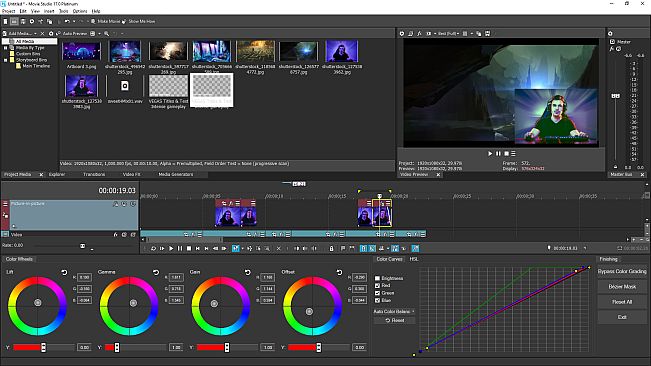Screen dimensions: 651x366
Task: Open the Tools menu
Action: [64, 11]
